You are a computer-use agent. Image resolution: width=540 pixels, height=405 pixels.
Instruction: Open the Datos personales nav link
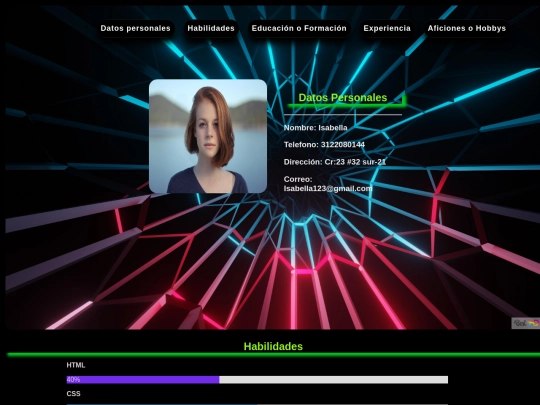[x=135, y=28]
